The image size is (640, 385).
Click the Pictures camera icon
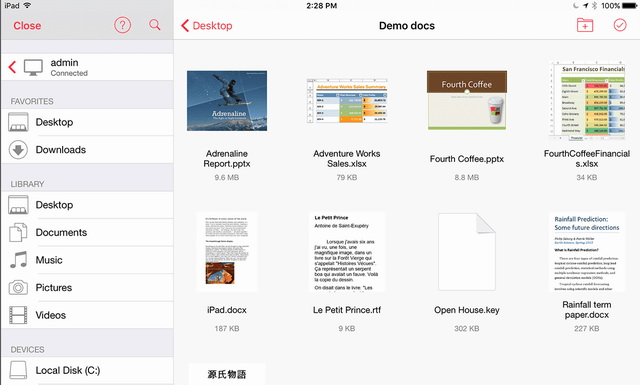(x=18, y=287)
